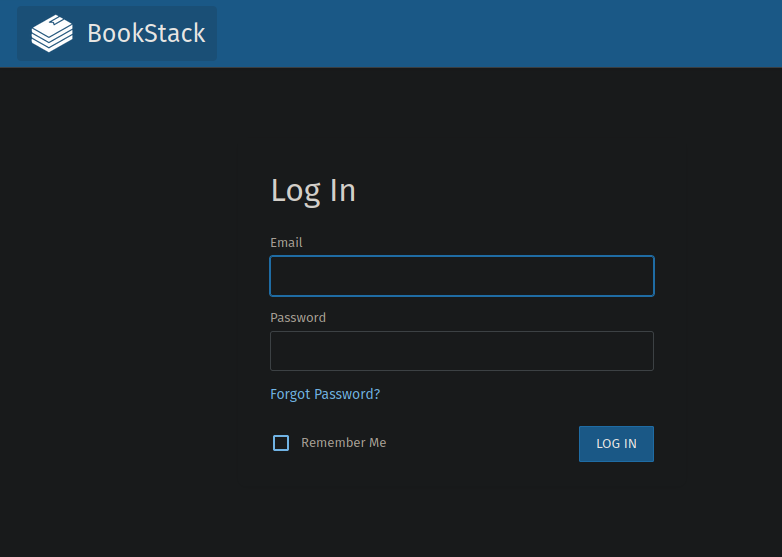
Task: Toggle the Remember Me checkbox
Action: (281, 443)
